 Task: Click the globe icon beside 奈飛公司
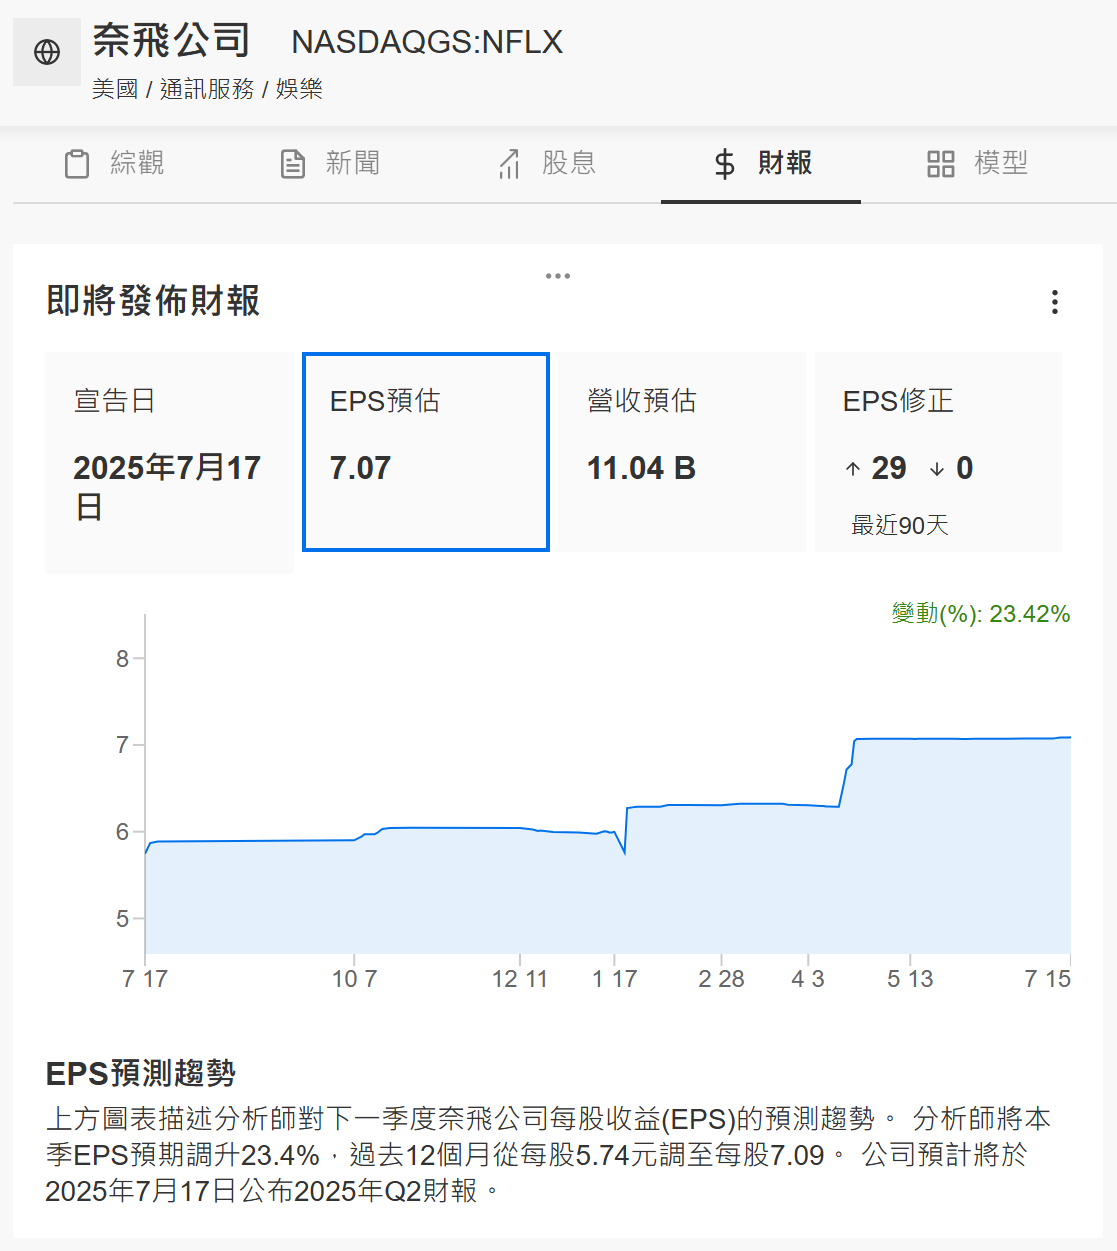point(47,52)
